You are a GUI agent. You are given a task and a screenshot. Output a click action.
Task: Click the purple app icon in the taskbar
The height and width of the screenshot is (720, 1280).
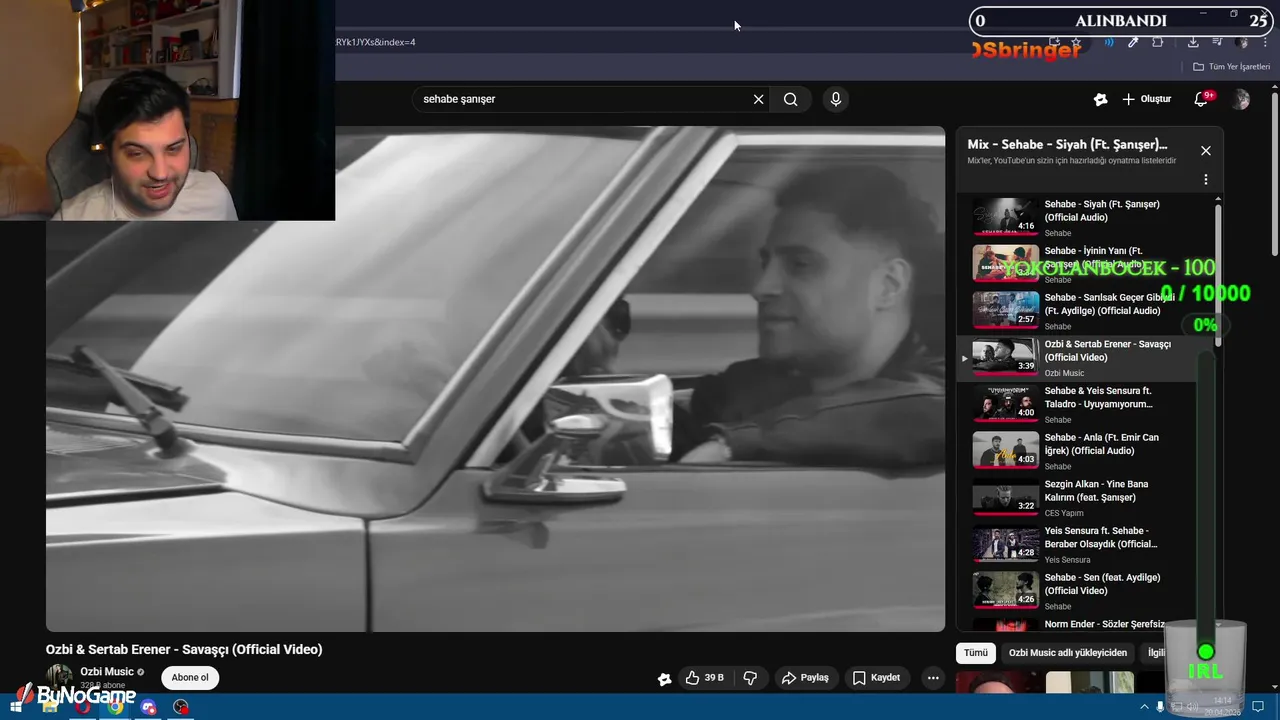149,707
